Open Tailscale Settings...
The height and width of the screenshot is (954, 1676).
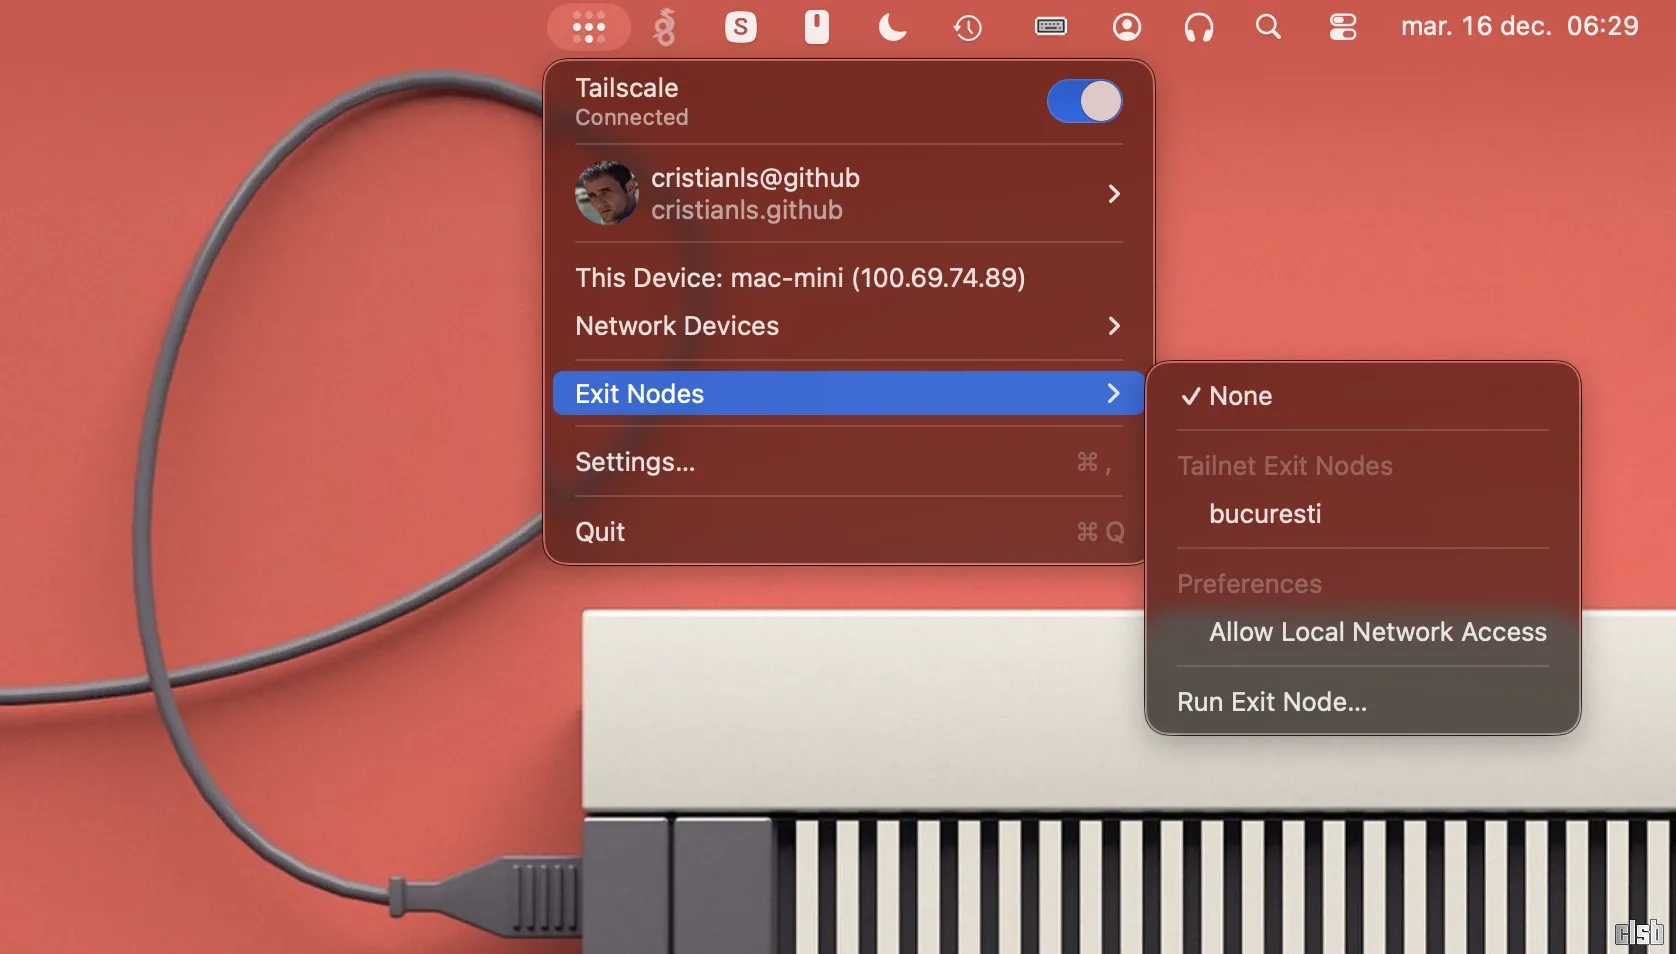pyautogui.click(x=635, y=462)
